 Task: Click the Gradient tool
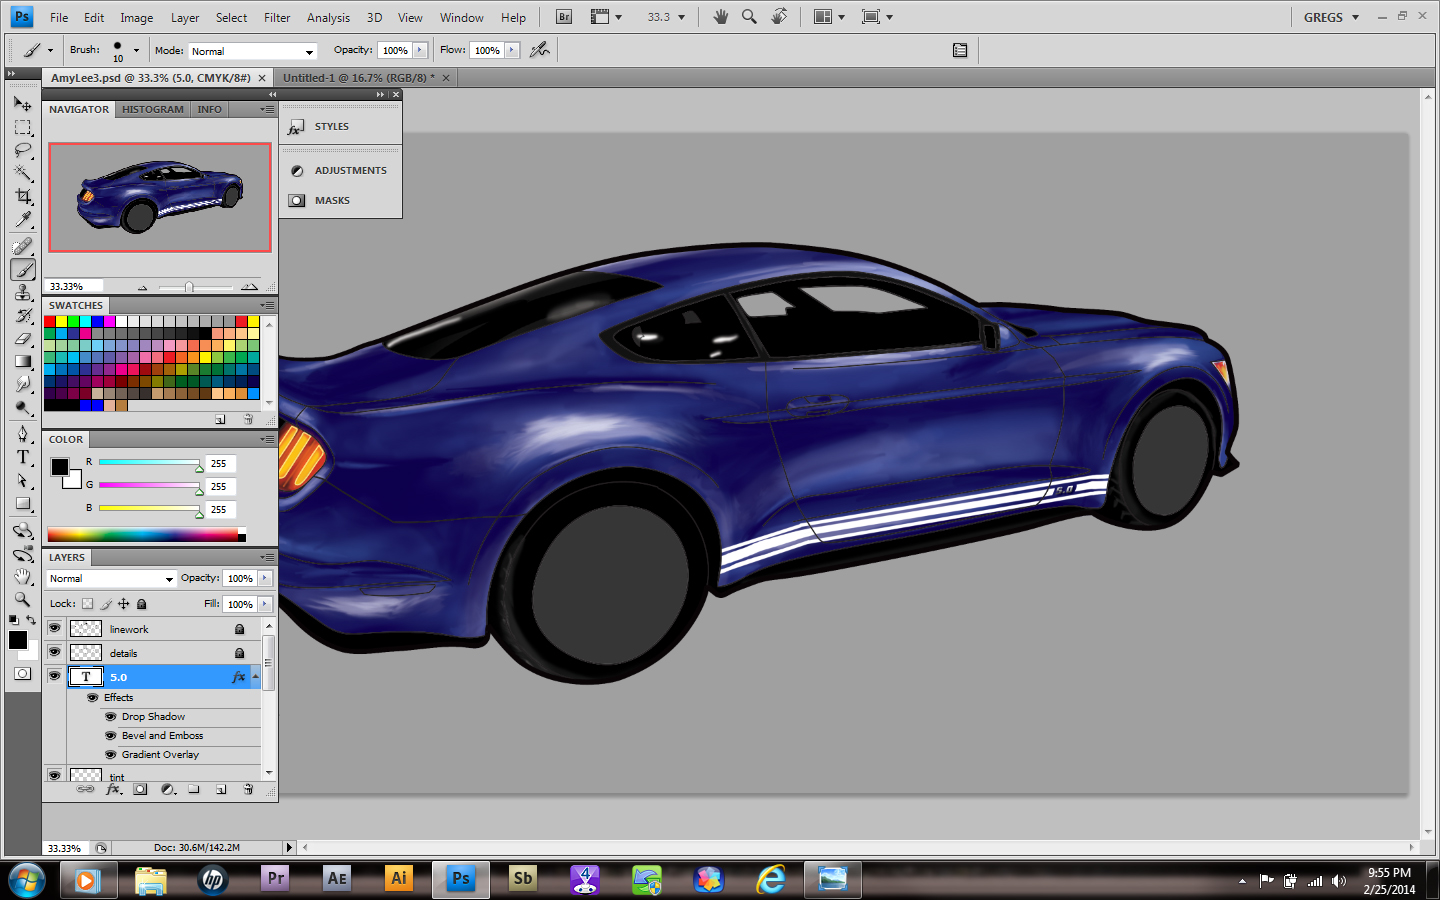tap(23, 361)
